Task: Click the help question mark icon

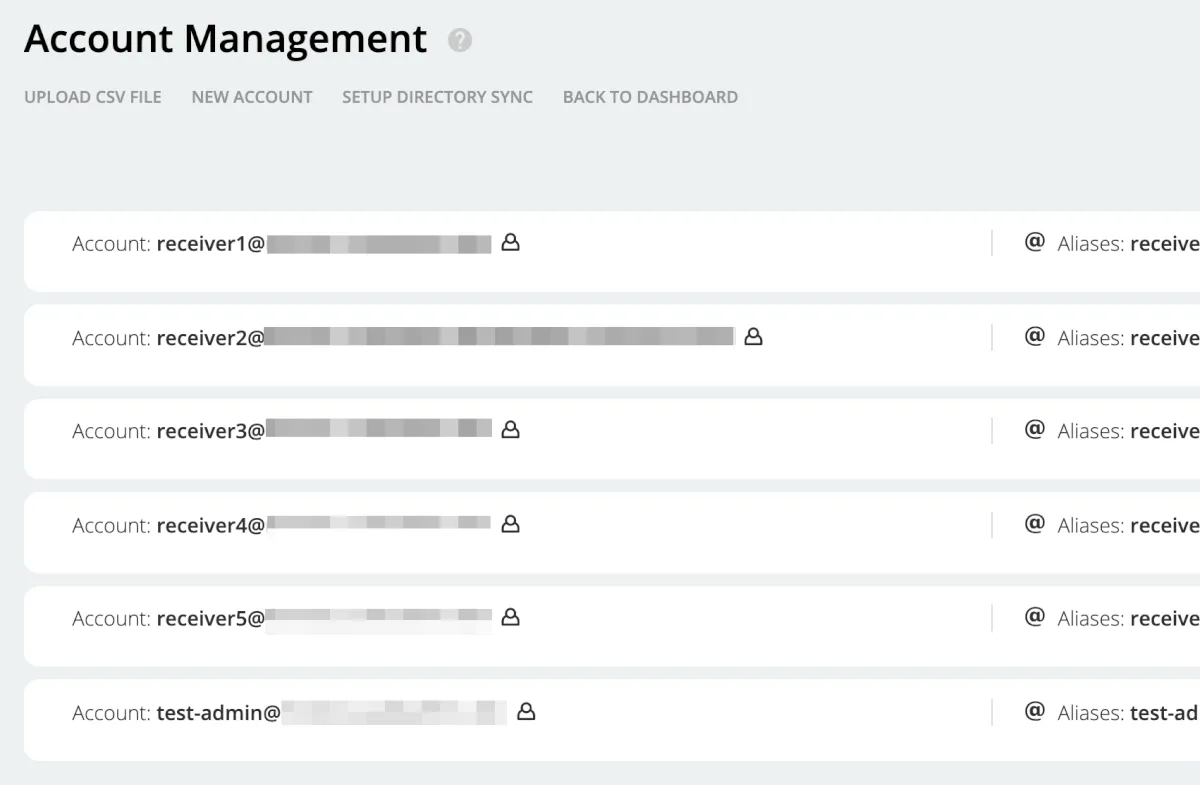Action: click(x=460, y=41)
